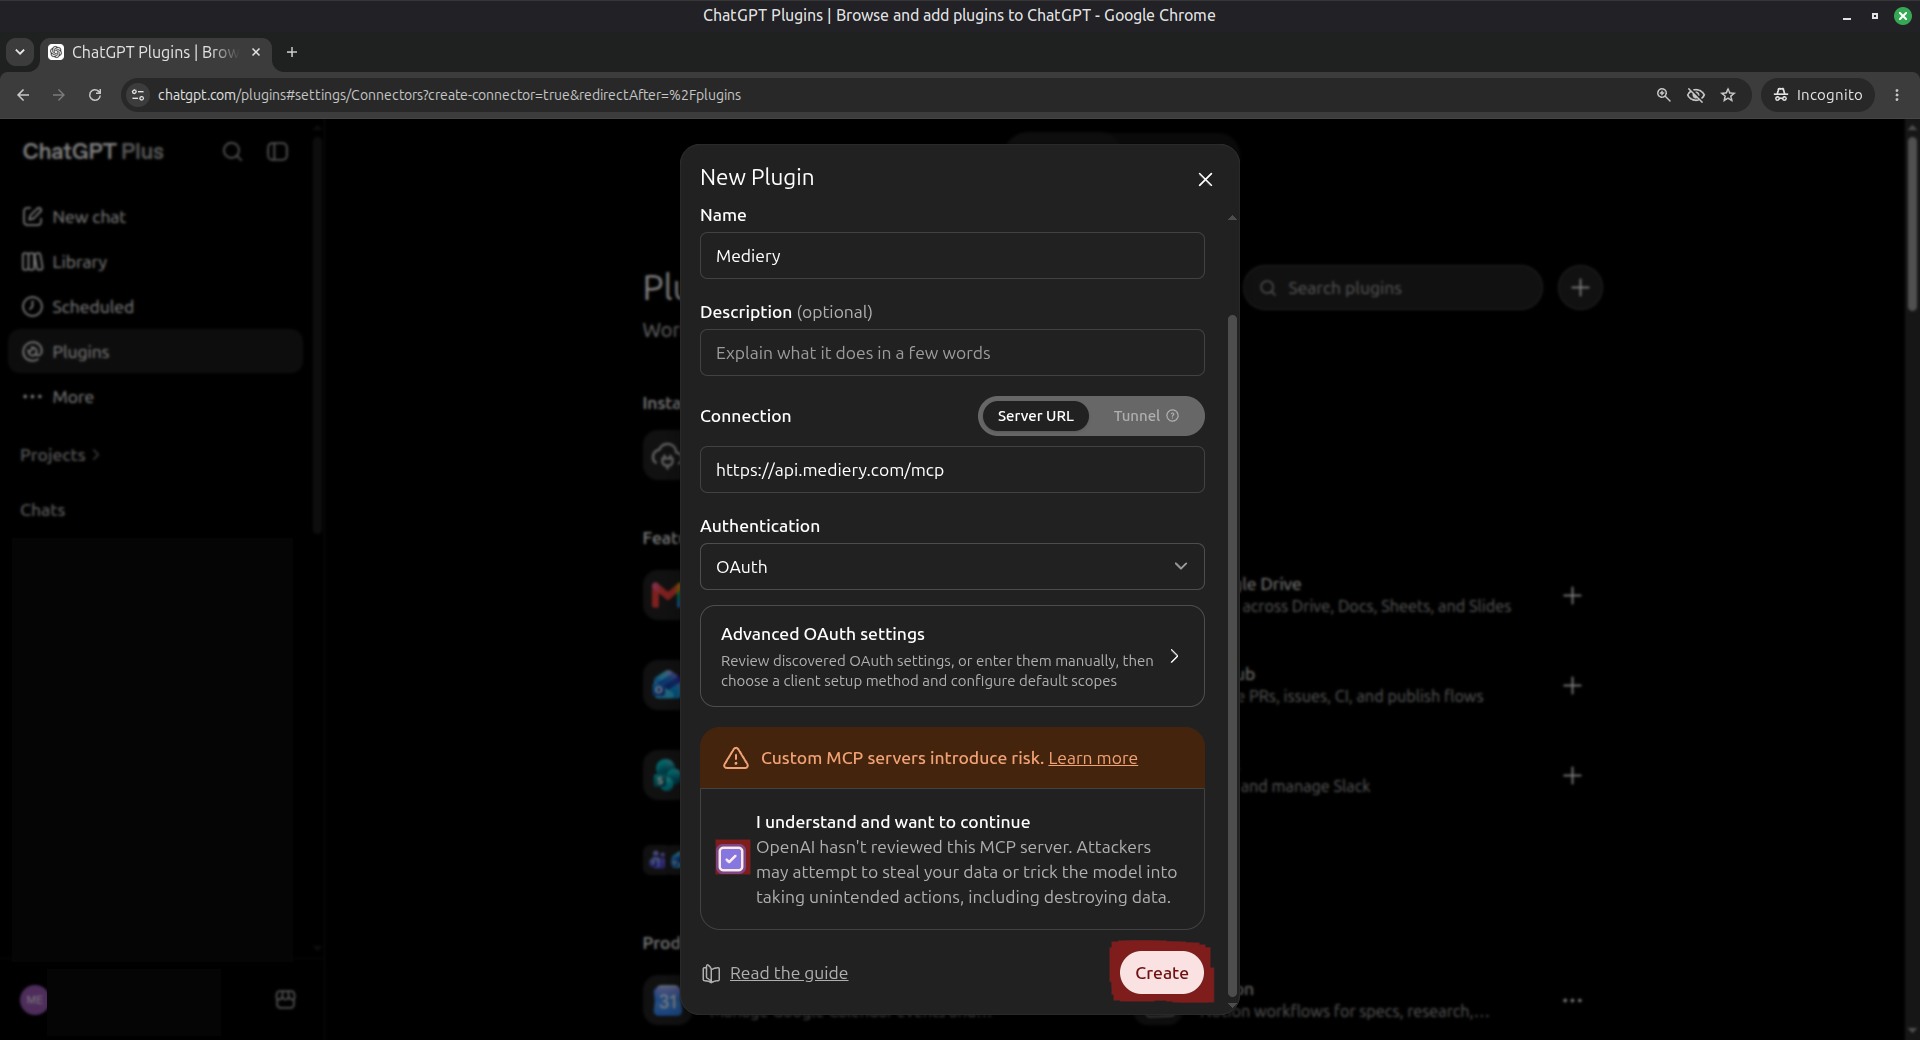Screen dimensions: 1920x1040
Task: Open the Authentication OAuth dropdown
Action: [952, 567]
